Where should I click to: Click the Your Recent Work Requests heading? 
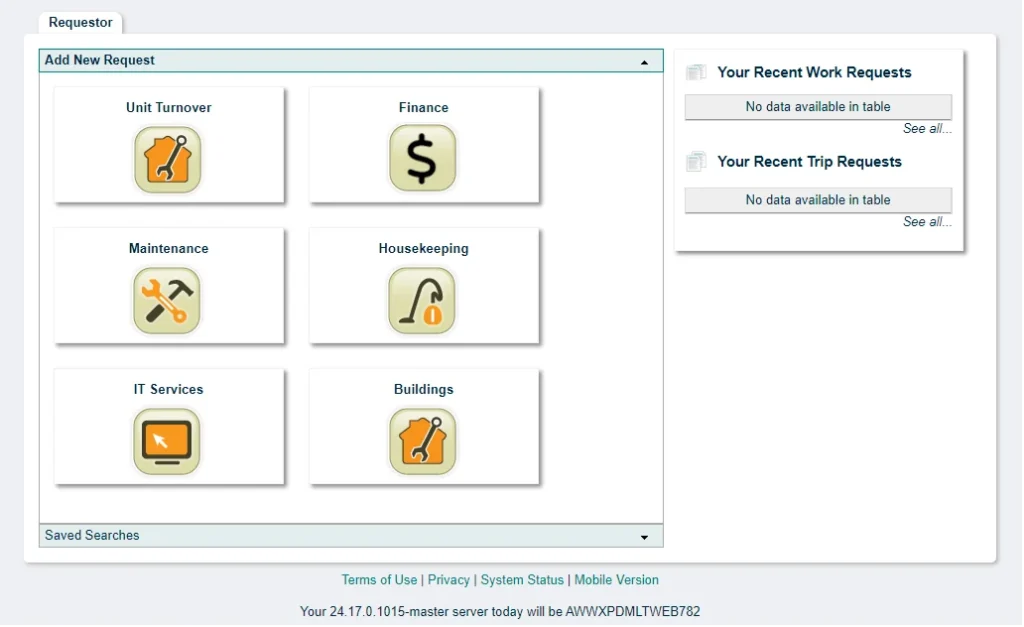[x=814, y=73]
